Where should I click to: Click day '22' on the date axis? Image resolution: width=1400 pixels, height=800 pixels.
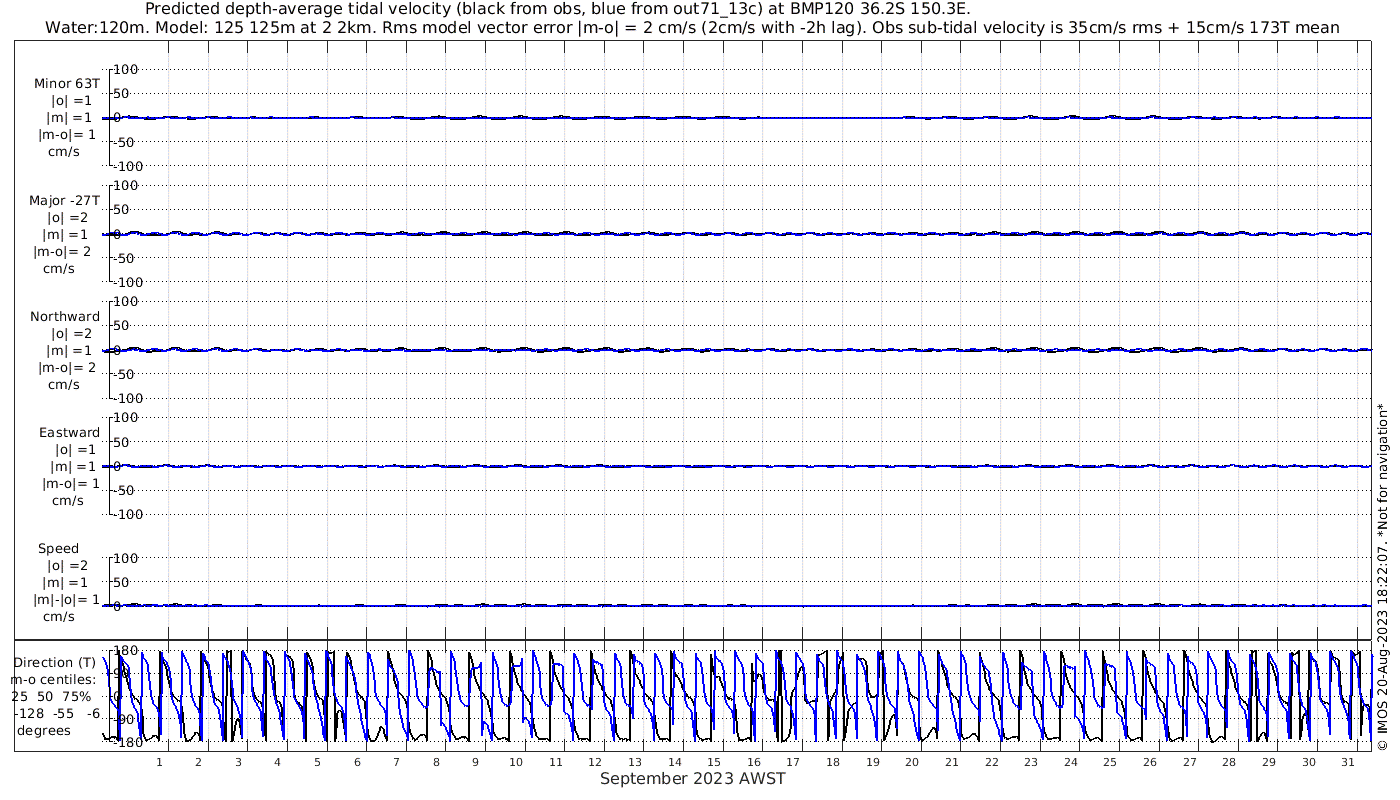991,762
